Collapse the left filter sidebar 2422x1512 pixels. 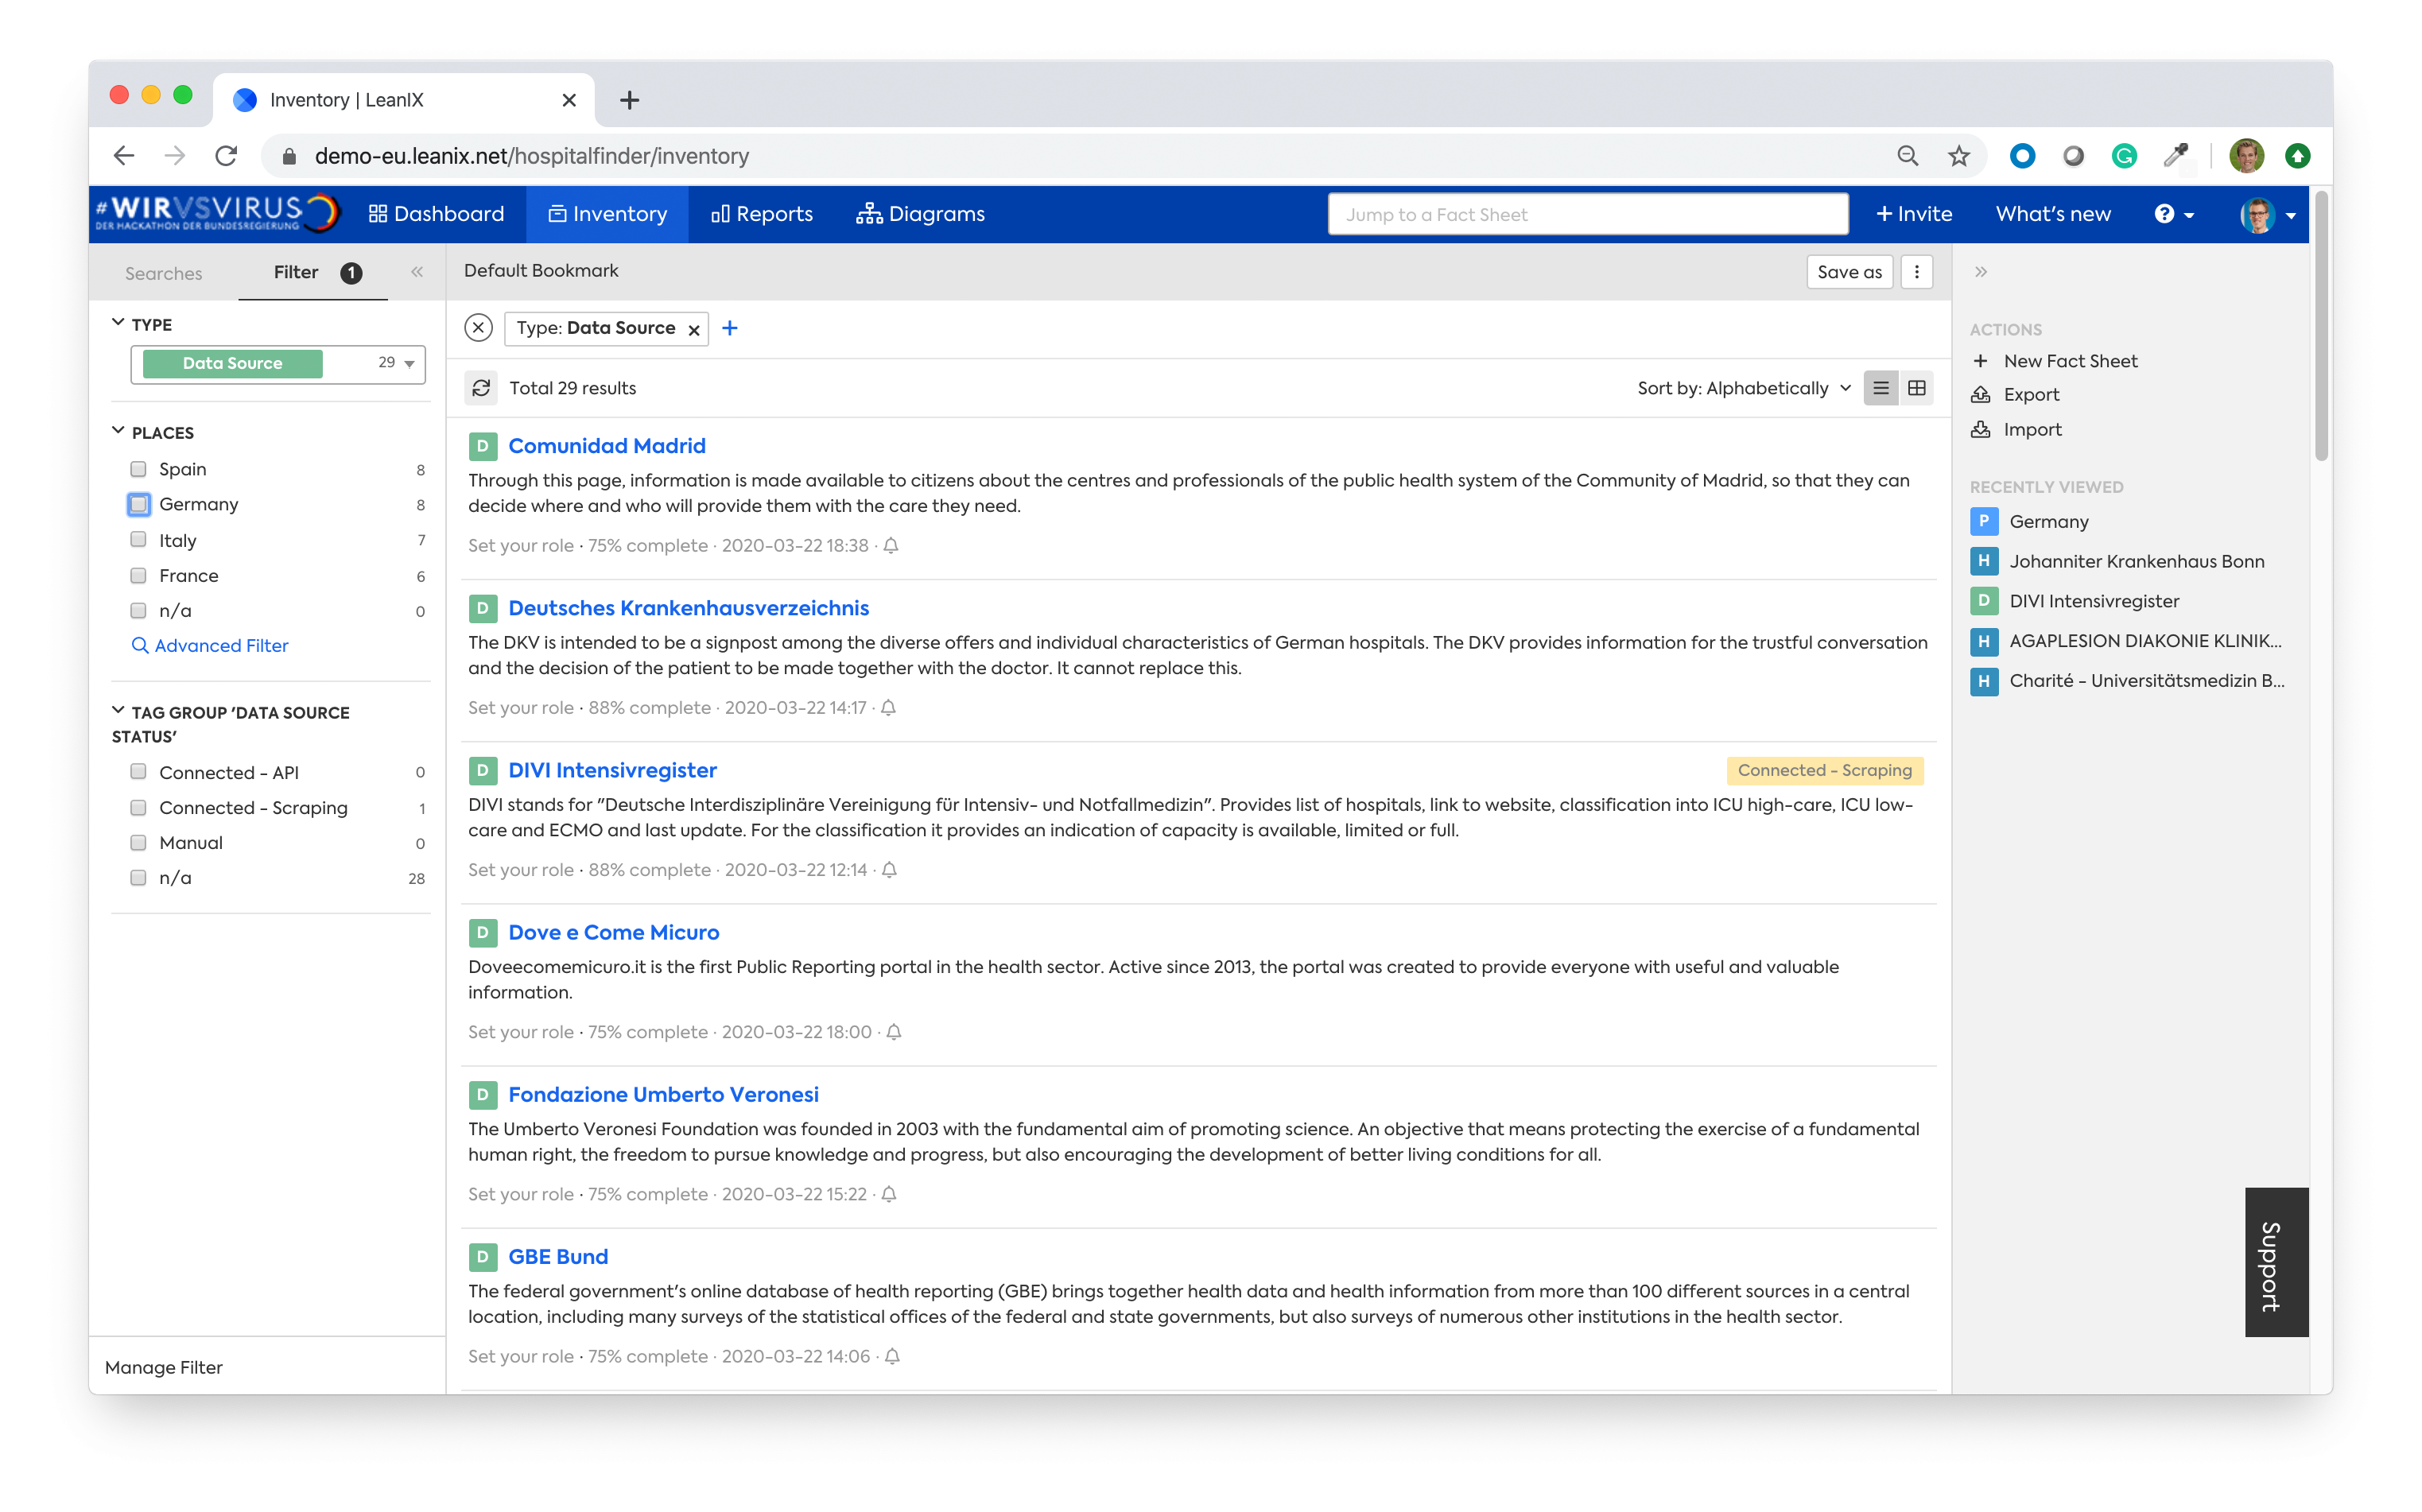417,272
